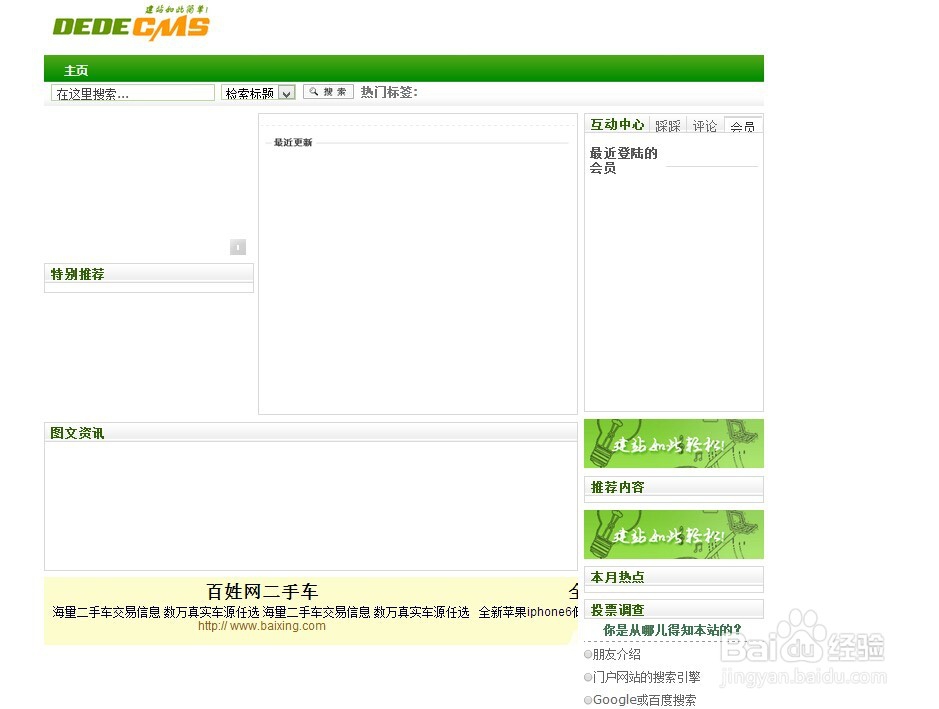Select the 互动中心 tab
This screenshot has height=709, width=939.
(x=616, y=124)
